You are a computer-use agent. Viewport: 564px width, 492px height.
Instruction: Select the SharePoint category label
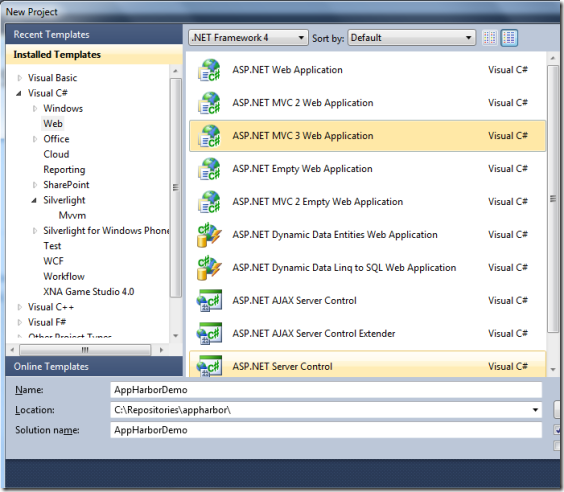click(66, 185)
